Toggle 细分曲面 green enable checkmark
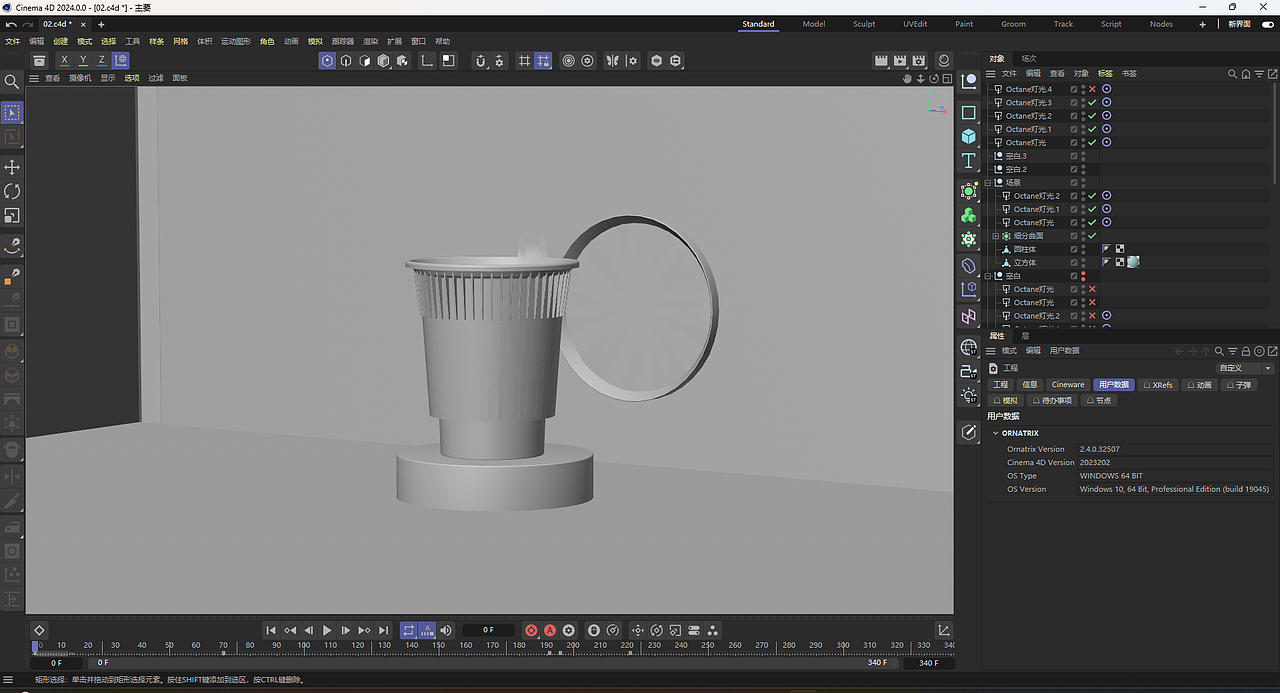The height and width of the screenshot is (693, 1280). pyautogui.click(x=1092, y=236)
